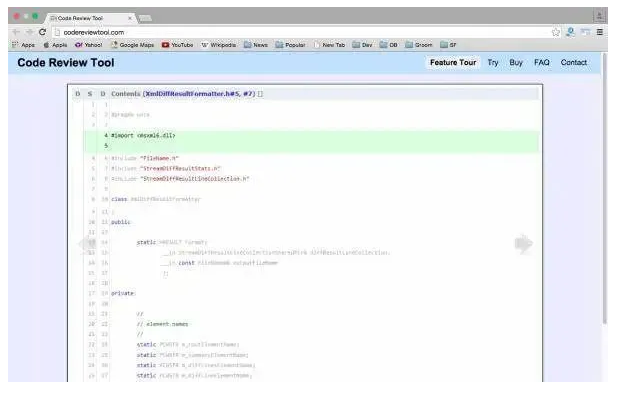The width and height of the screenshot is (617, 395).
Task: Close the Code Review Tool tab
Action: [x=130, y=18]
